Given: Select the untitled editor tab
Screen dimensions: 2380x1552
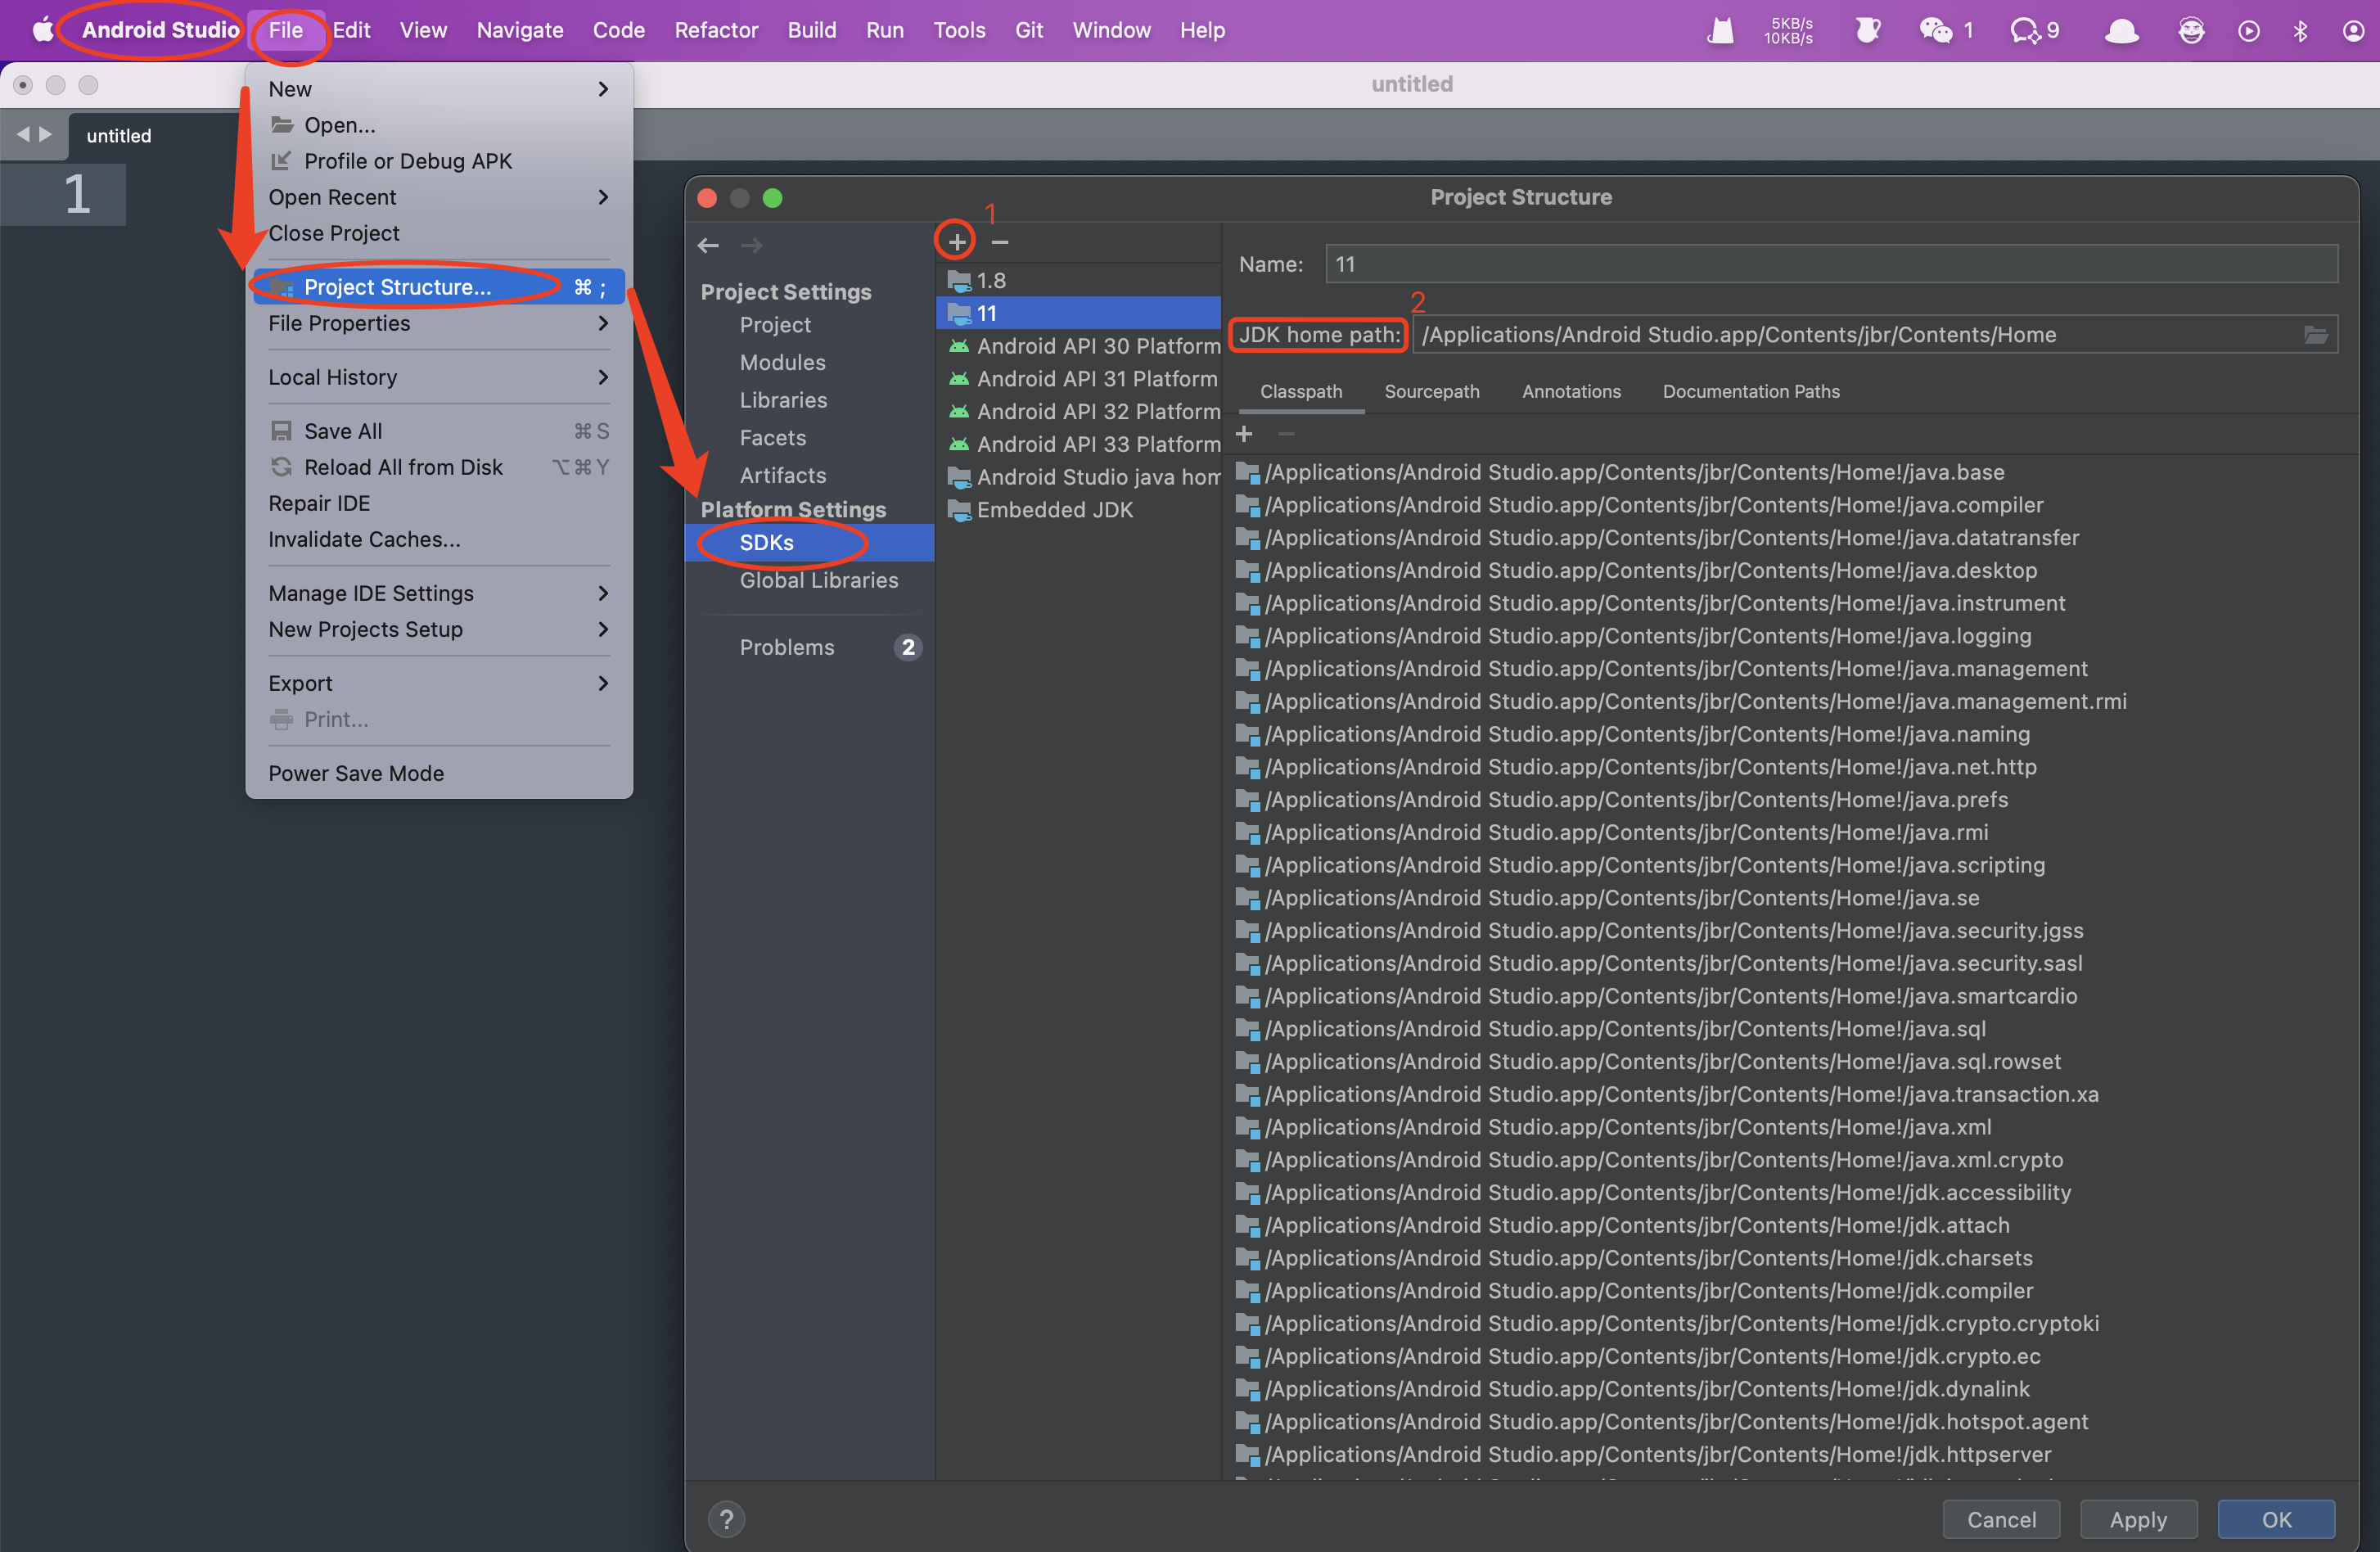Looking at the screenshot, I should (118, 135).
